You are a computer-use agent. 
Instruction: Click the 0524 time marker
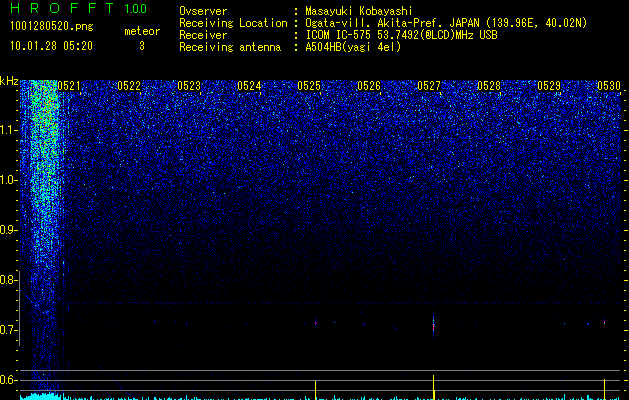pos(249,85)
